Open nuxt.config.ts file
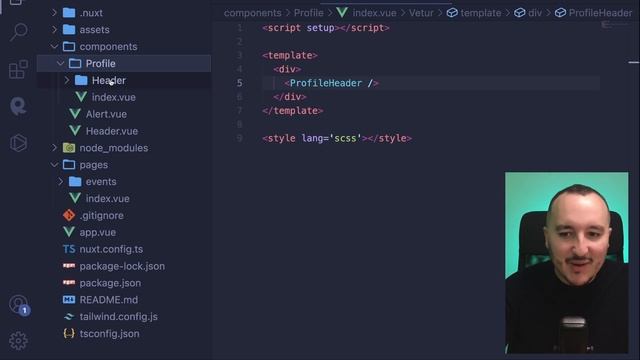This screenshot has height=360, width=640. point(111,249)
